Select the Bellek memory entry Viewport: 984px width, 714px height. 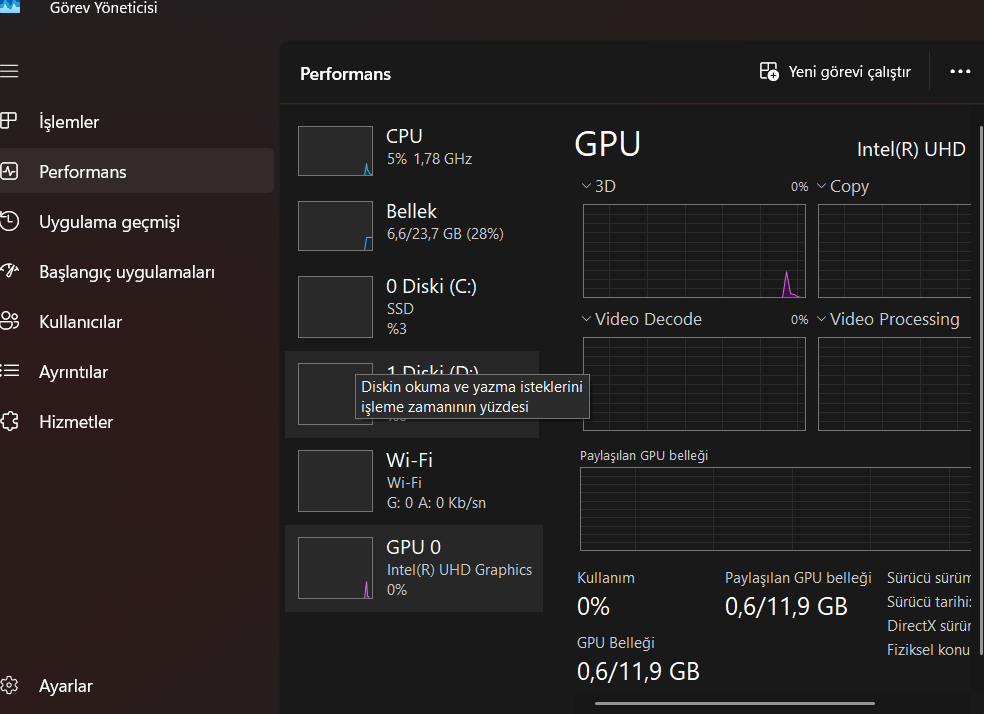click(412, 225)
